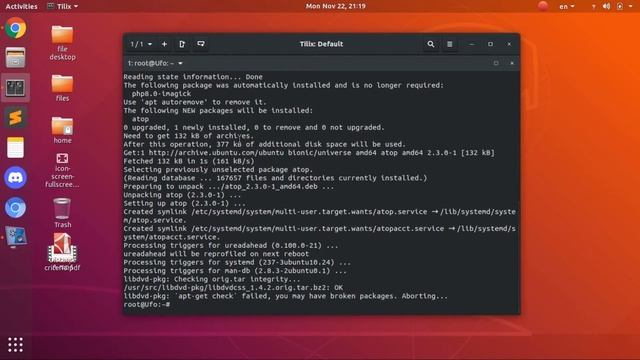Click the 'Need to get 132 kB of archives.' line
The width and height of the screenshot is (640, 360).
pos(189,136)
